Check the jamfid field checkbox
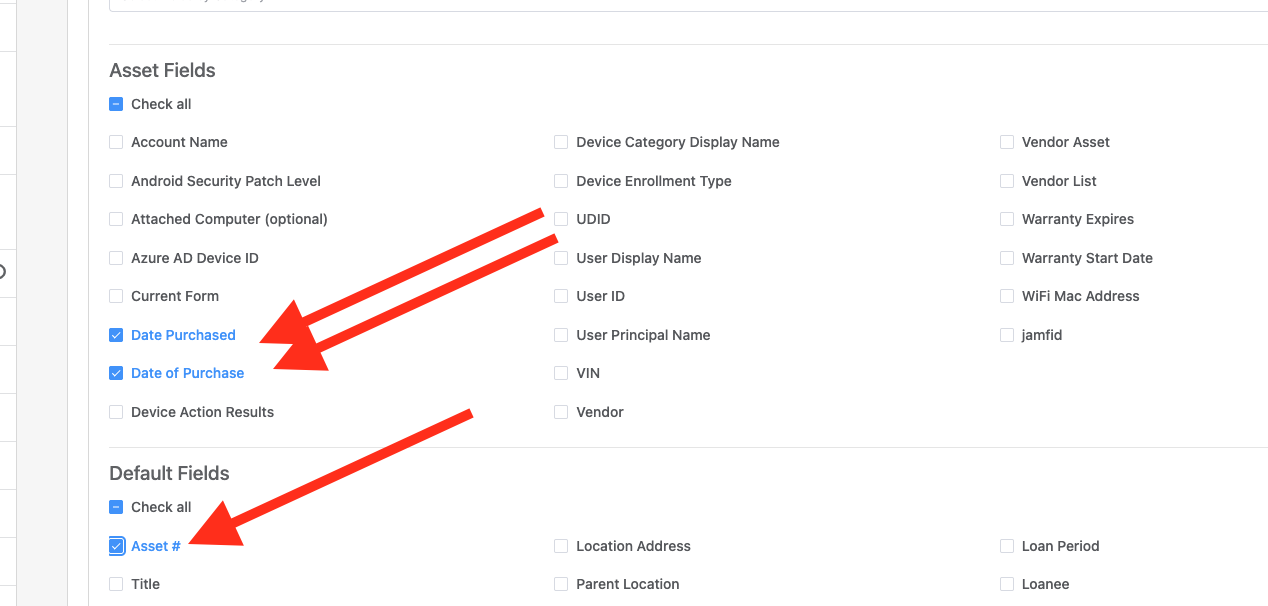 (x=1006, y=334)
